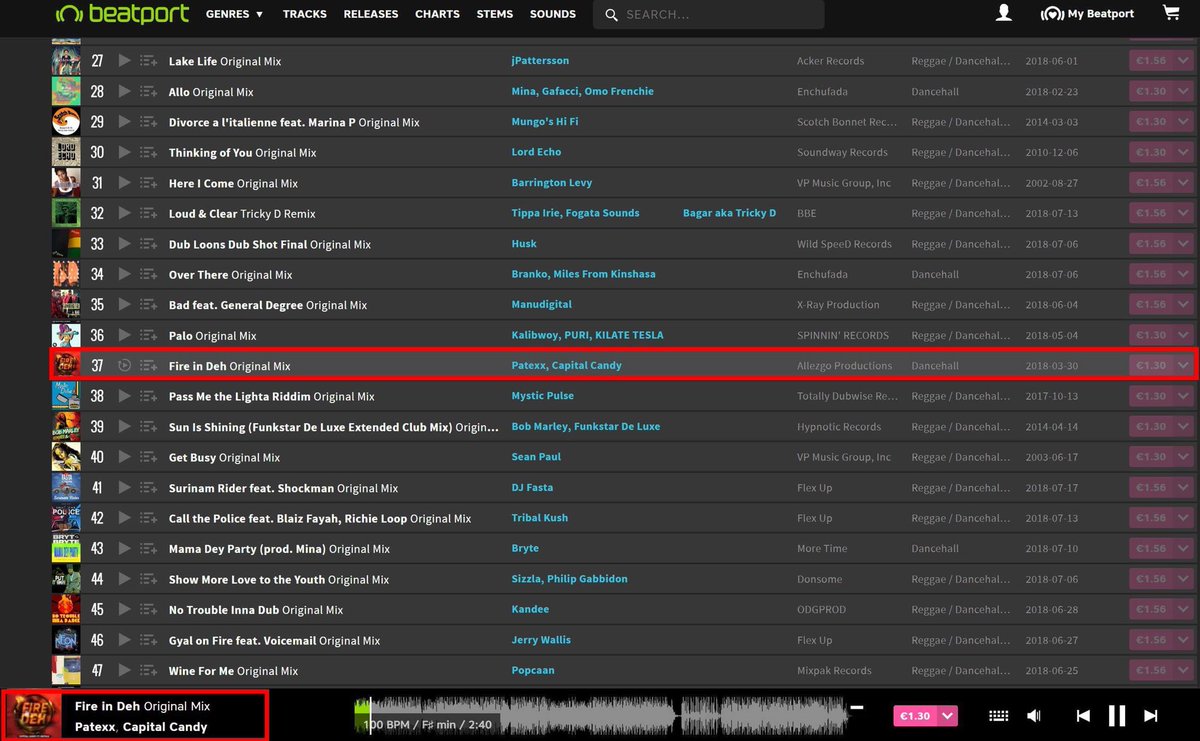
Task: Skip to the next track in the player
Action: pos(1151,715)
